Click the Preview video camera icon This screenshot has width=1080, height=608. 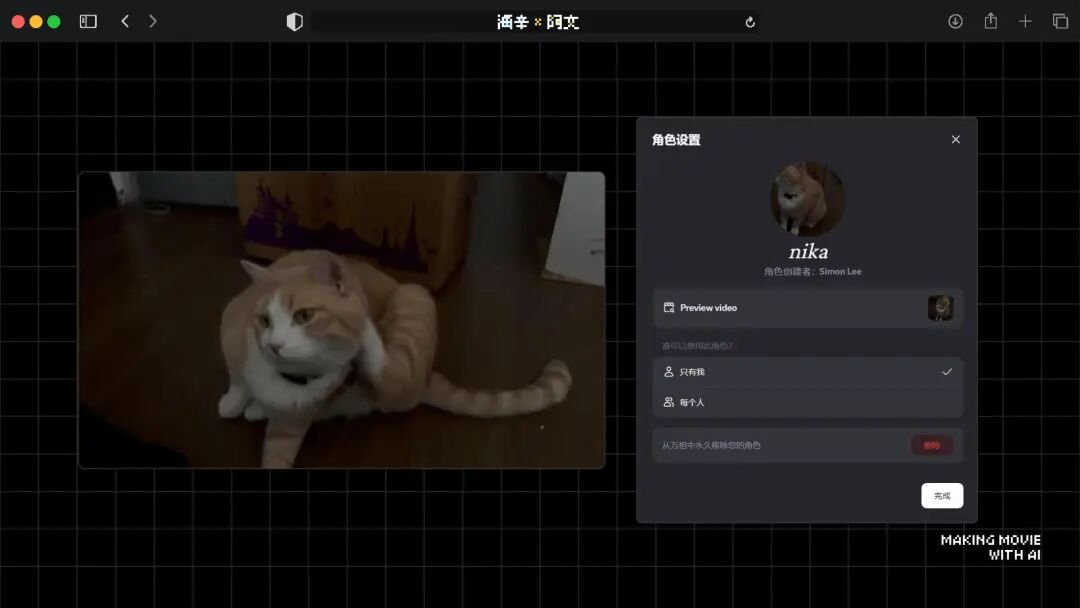click(668, 308)
